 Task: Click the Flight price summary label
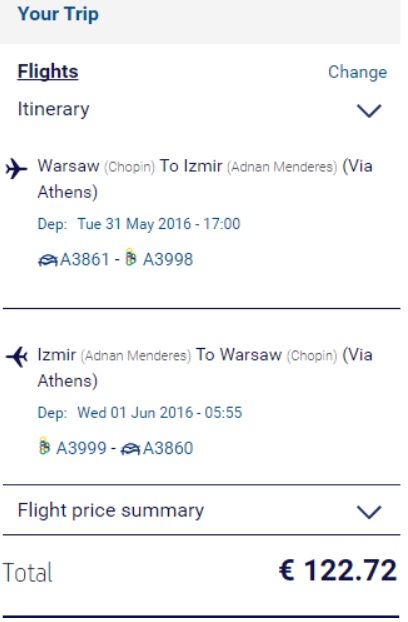[x=111, y=511]
